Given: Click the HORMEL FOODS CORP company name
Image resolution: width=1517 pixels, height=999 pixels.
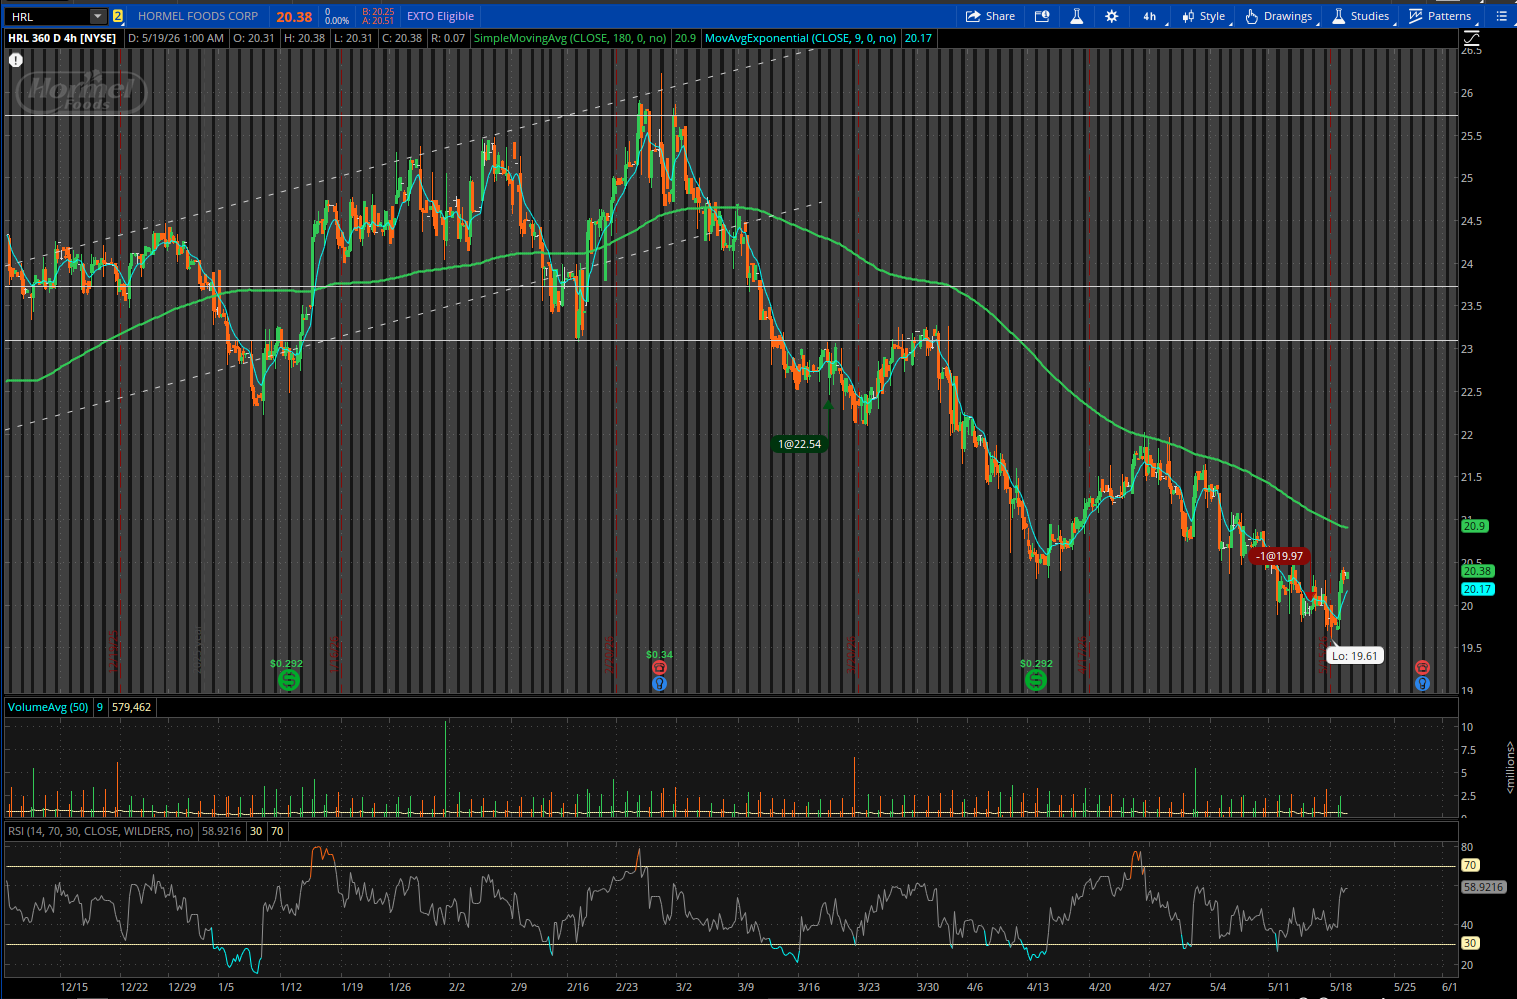Looking at the screenshot, I should (x=198, y=16).
